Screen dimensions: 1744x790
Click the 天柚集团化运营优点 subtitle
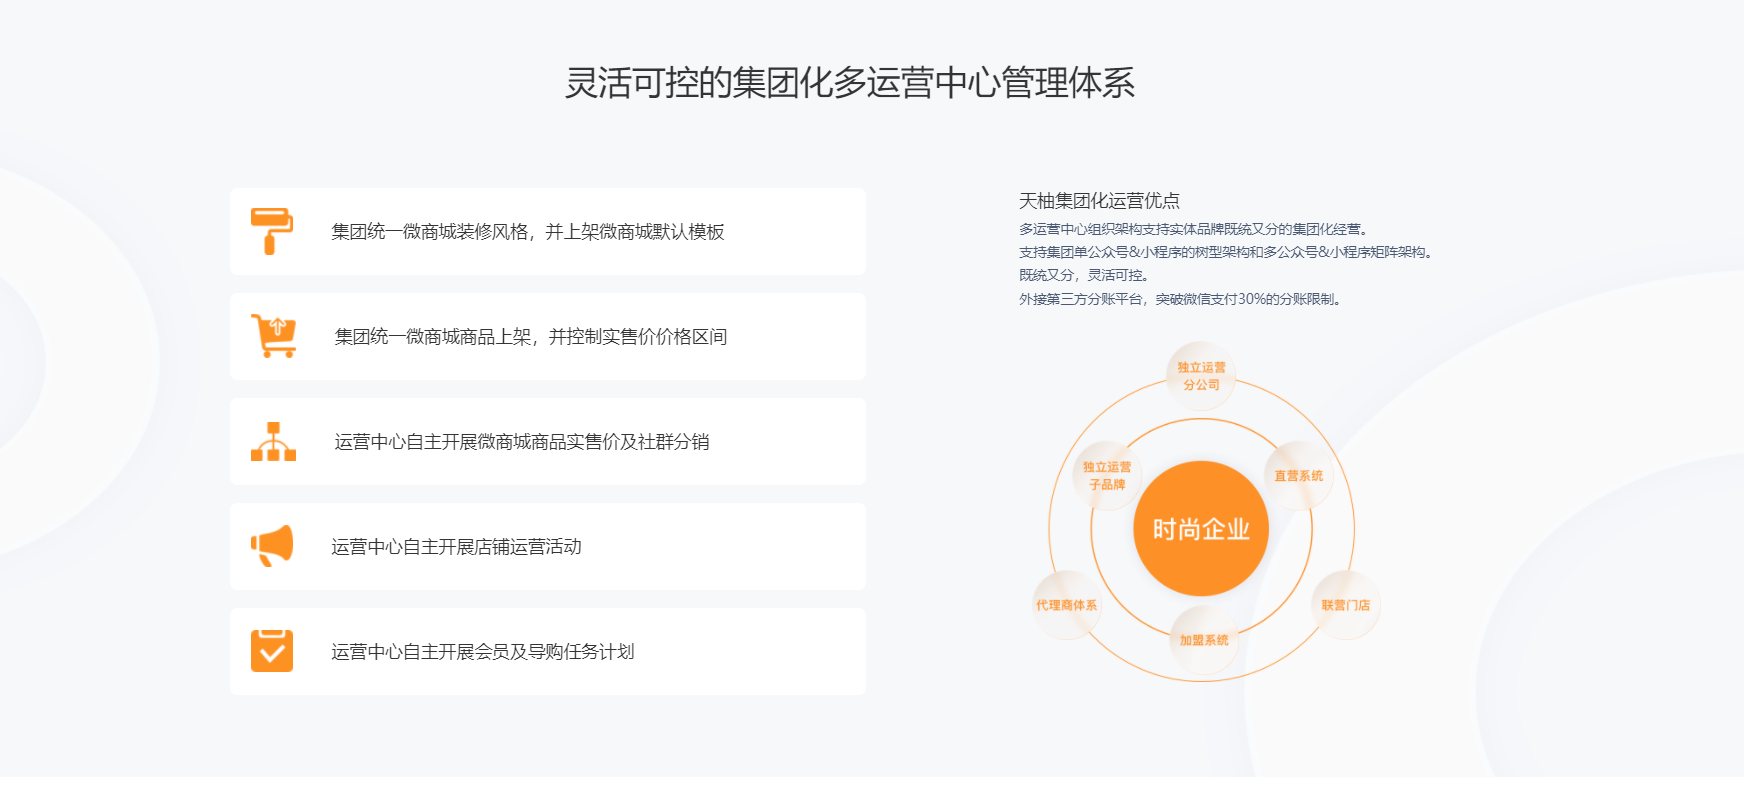click(x=1099, y=200)
